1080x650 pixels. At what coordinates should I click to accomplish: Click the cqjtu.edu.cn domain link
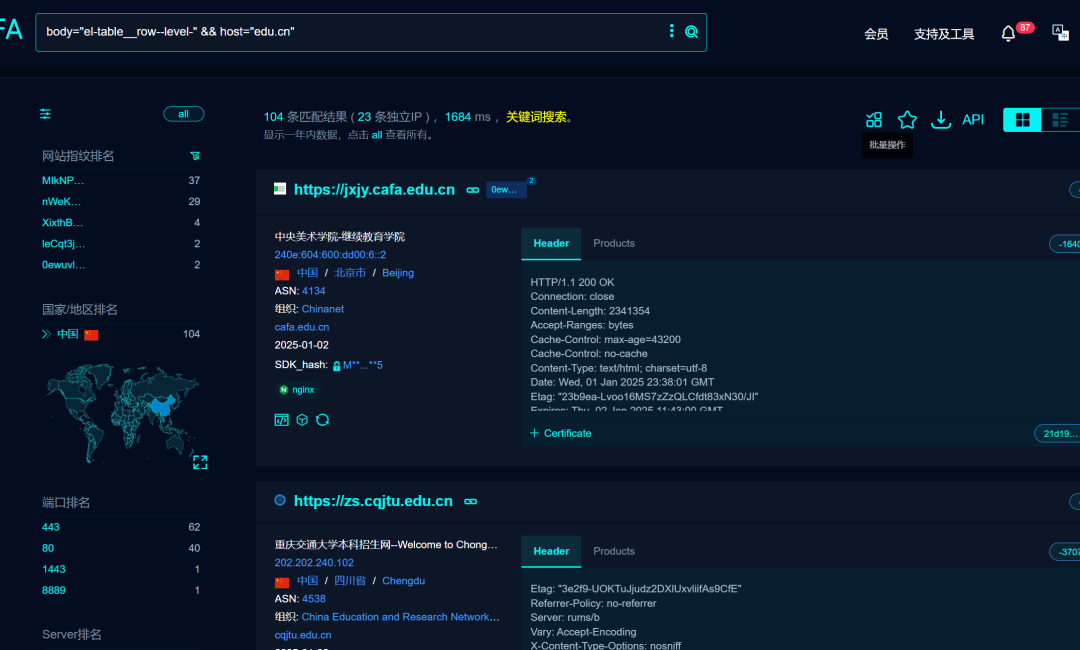(302, 635)
